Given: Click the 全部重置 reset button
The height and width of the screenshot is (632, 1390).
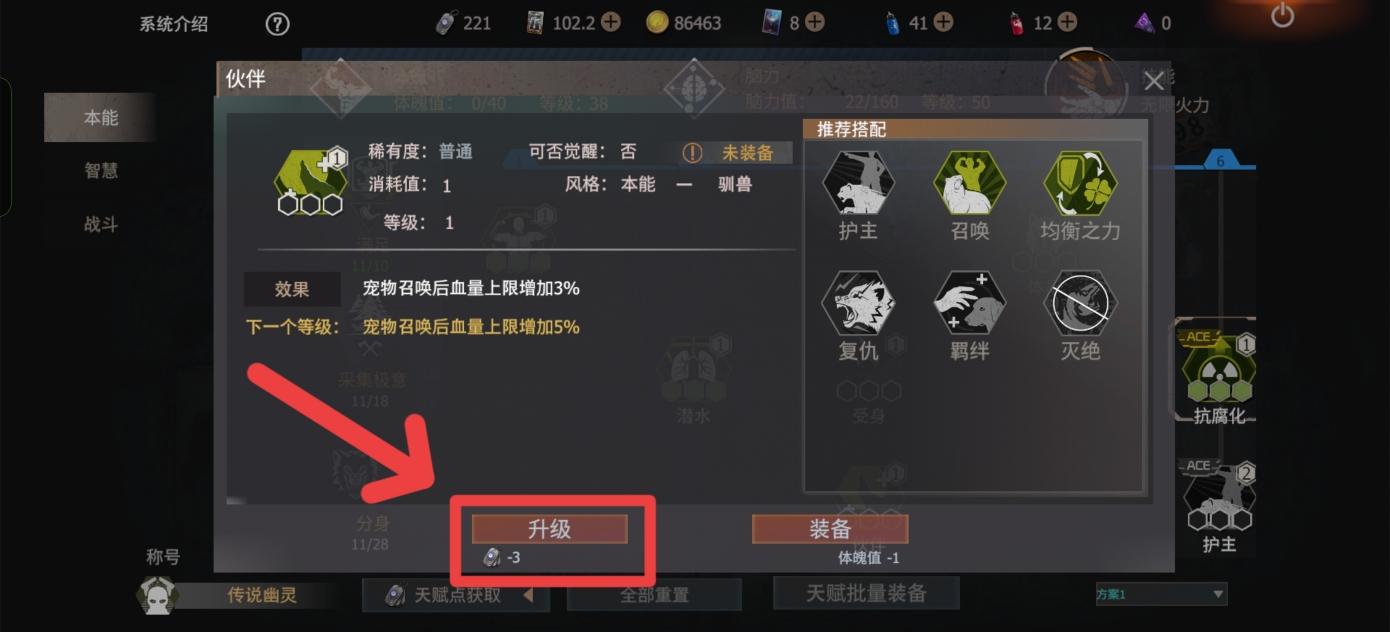Looking at the screenshot, I should coord(654,595).
